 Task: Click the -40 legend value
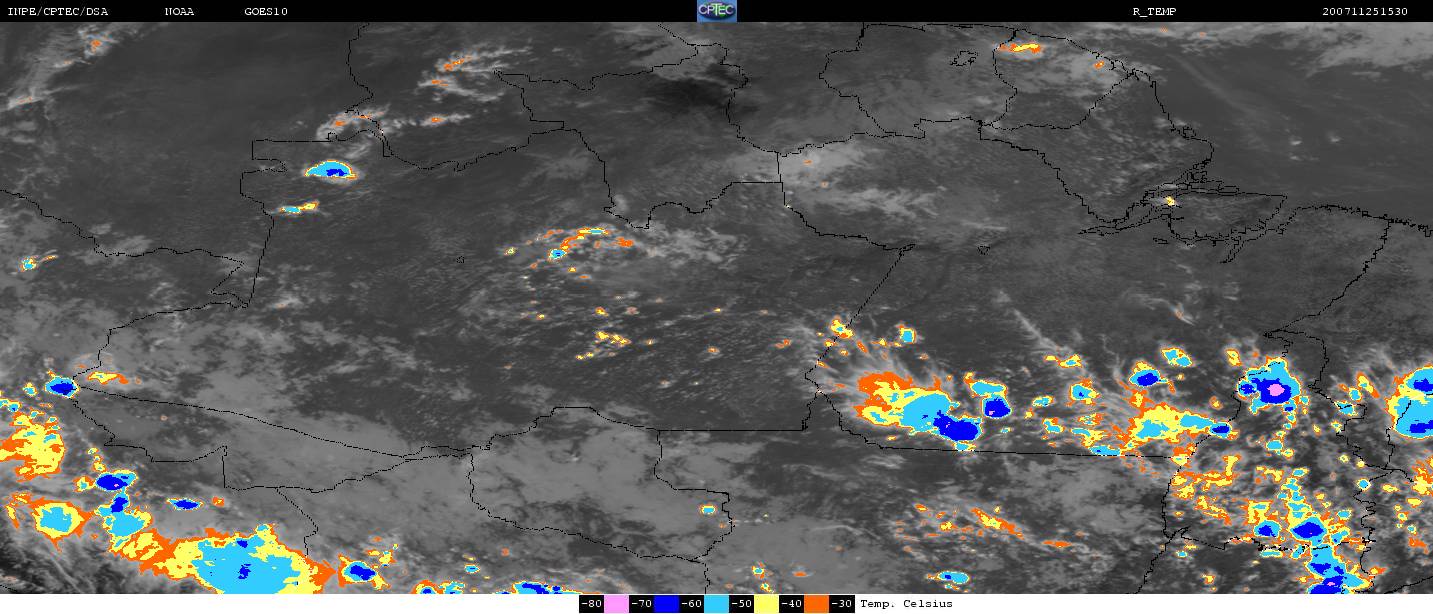791,604
